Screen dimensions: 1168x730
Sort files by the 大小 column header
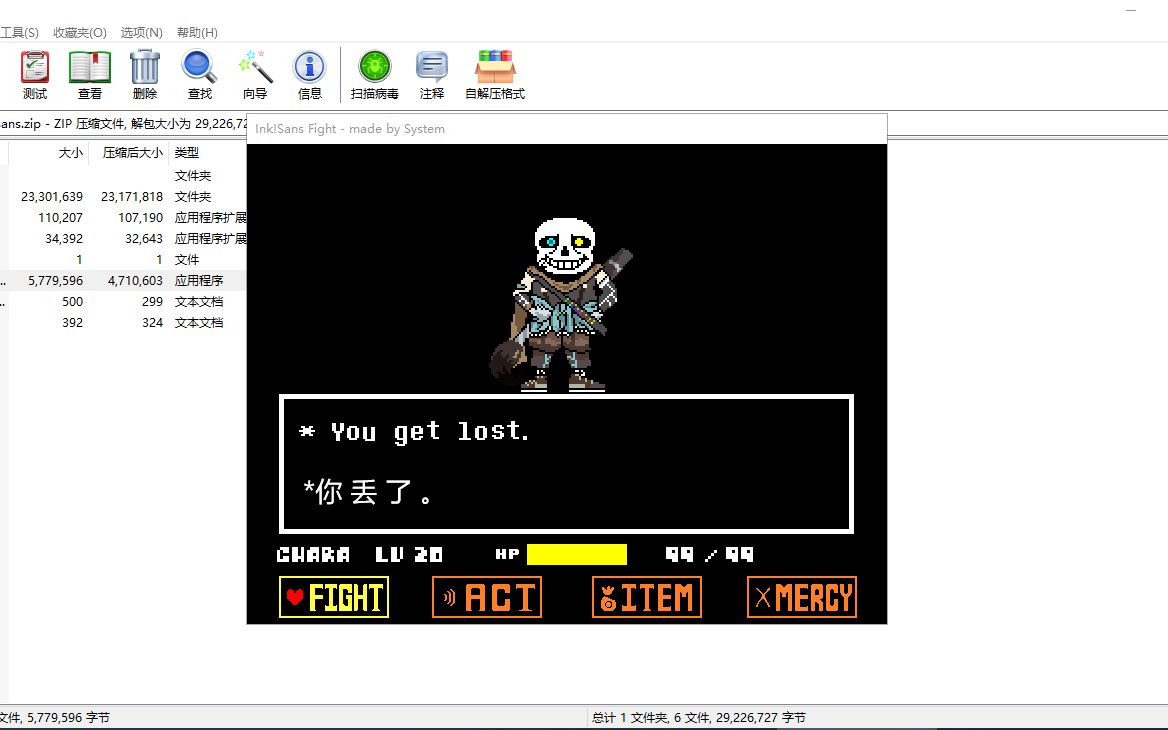click(x=69, y=152)
